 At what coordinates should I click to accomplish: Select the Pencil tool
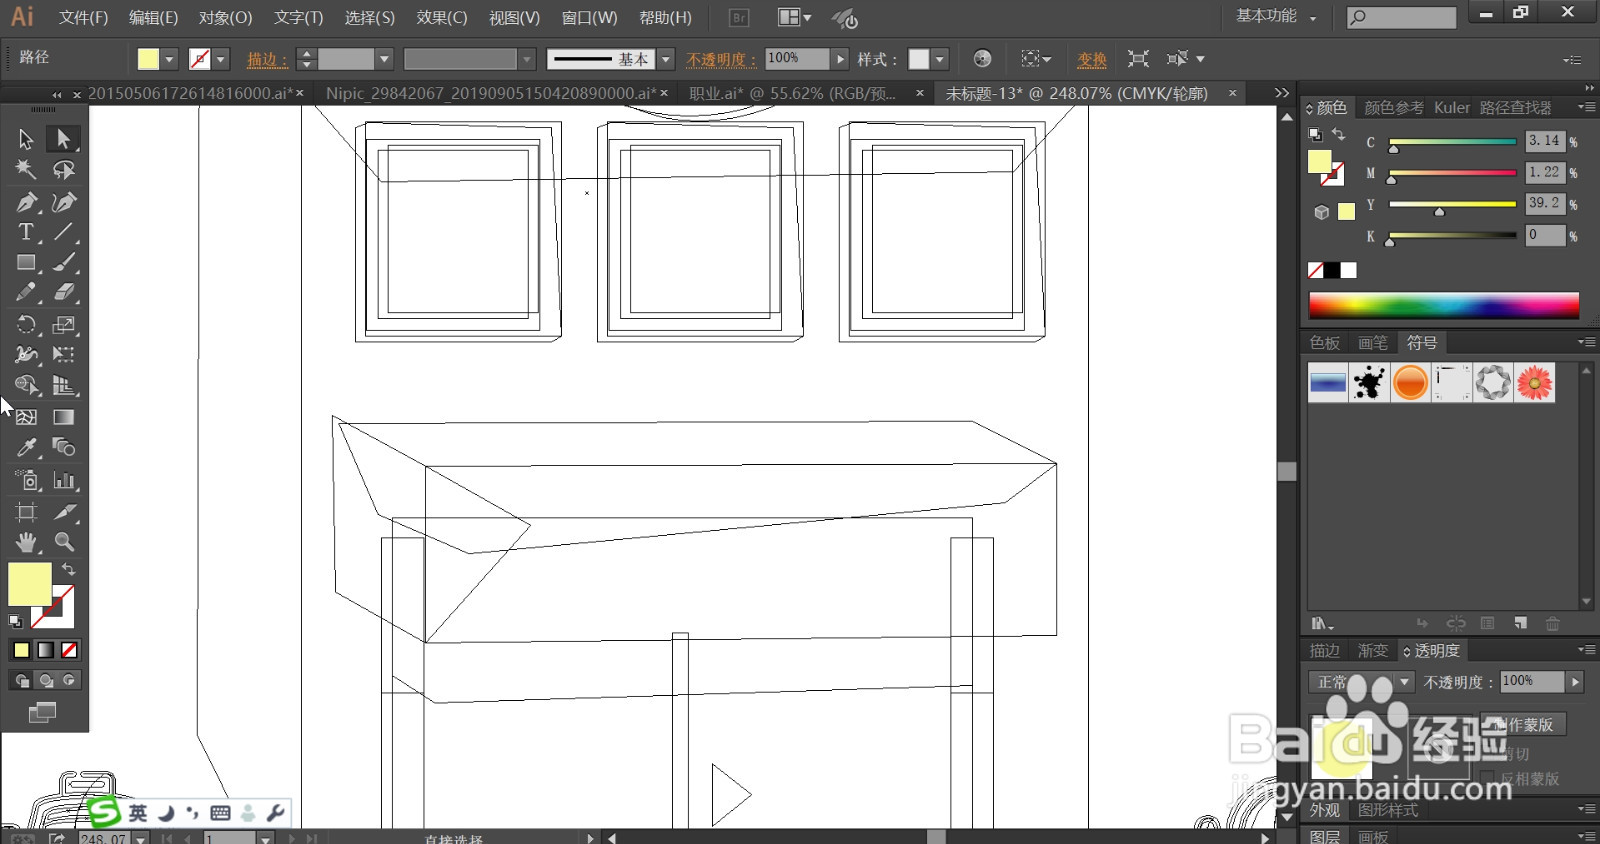pyautogui.click(x=26, y=293)
